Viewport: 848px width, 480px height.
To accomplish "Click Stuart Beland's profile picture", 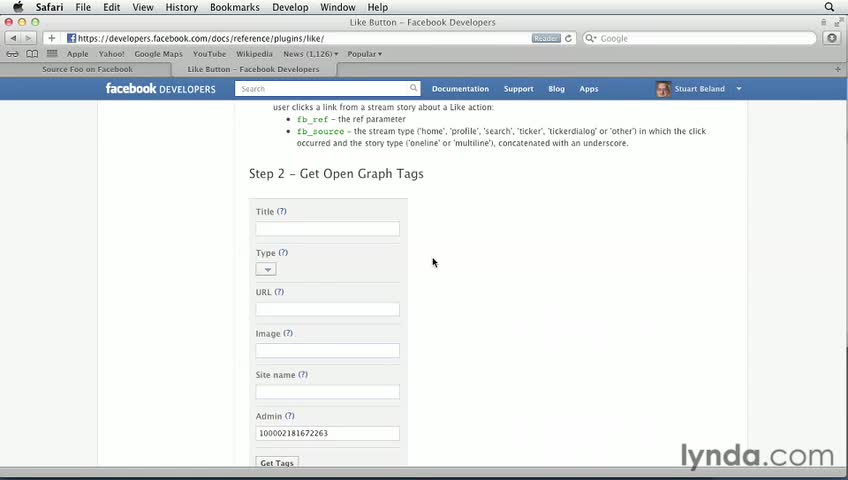I will (663, 89).
